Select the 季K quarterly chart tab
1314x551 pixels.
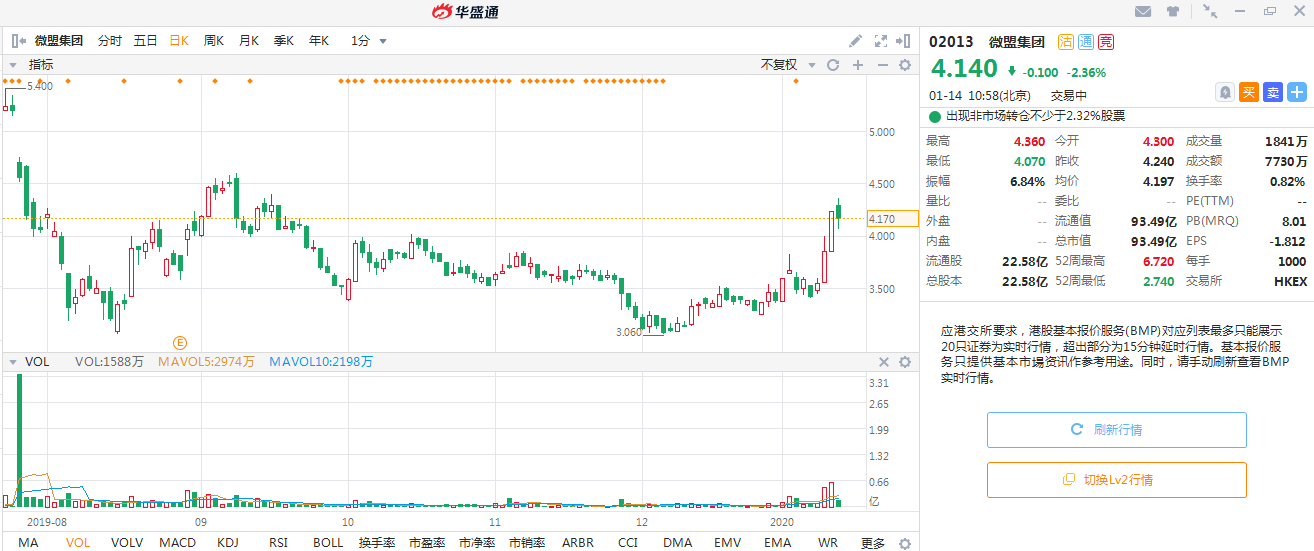(284, 41)
